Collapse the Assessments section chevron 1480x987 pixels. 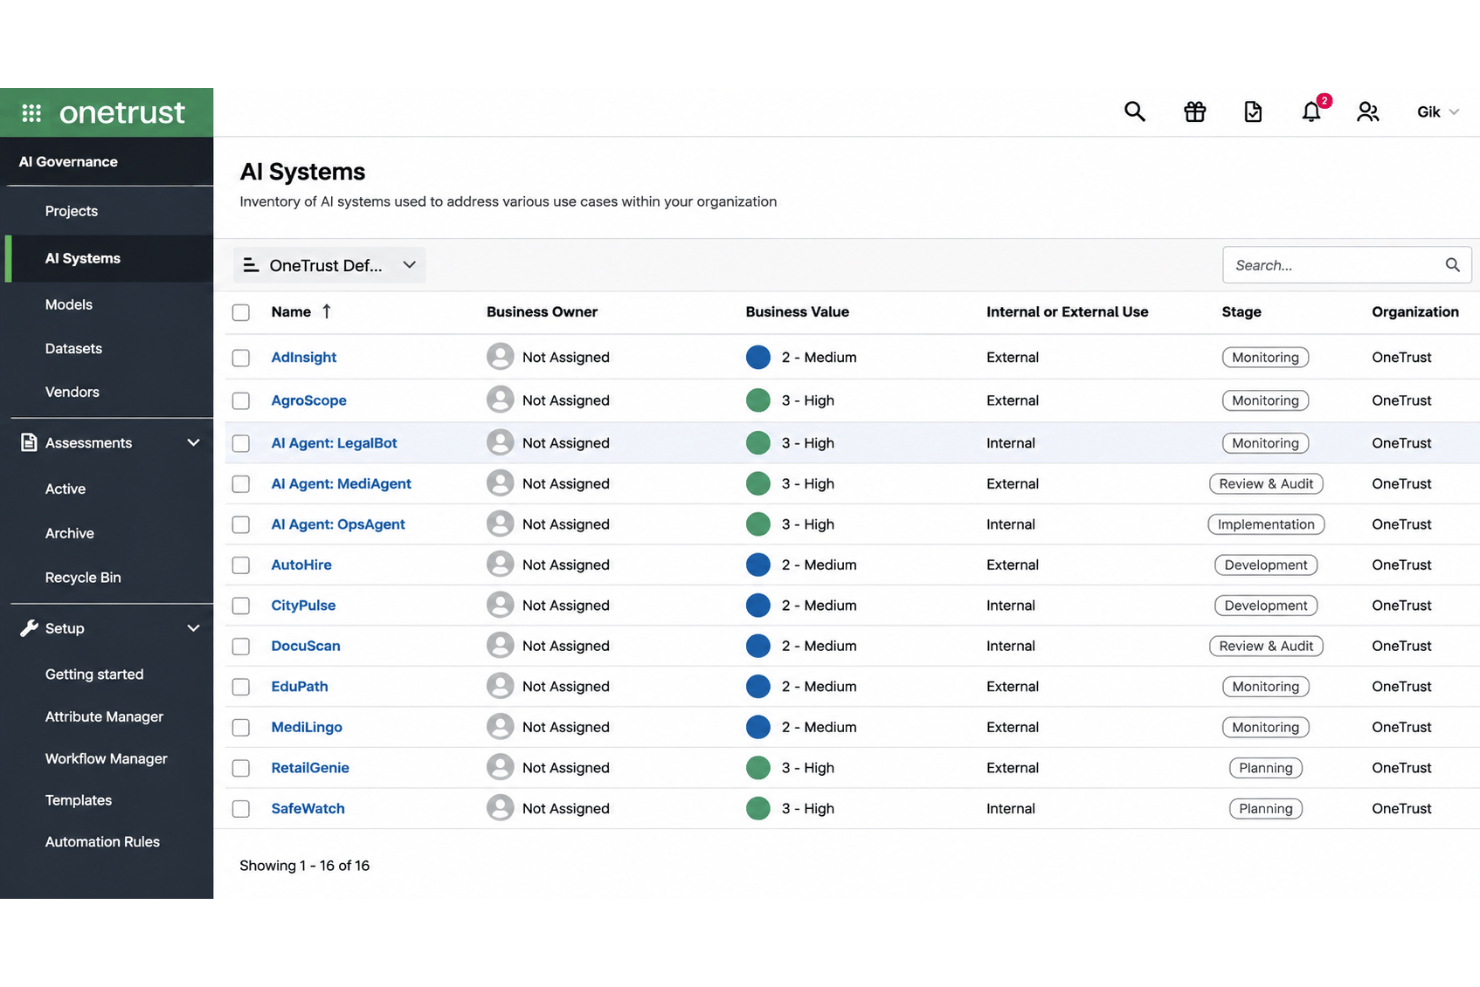click(193, 442)
